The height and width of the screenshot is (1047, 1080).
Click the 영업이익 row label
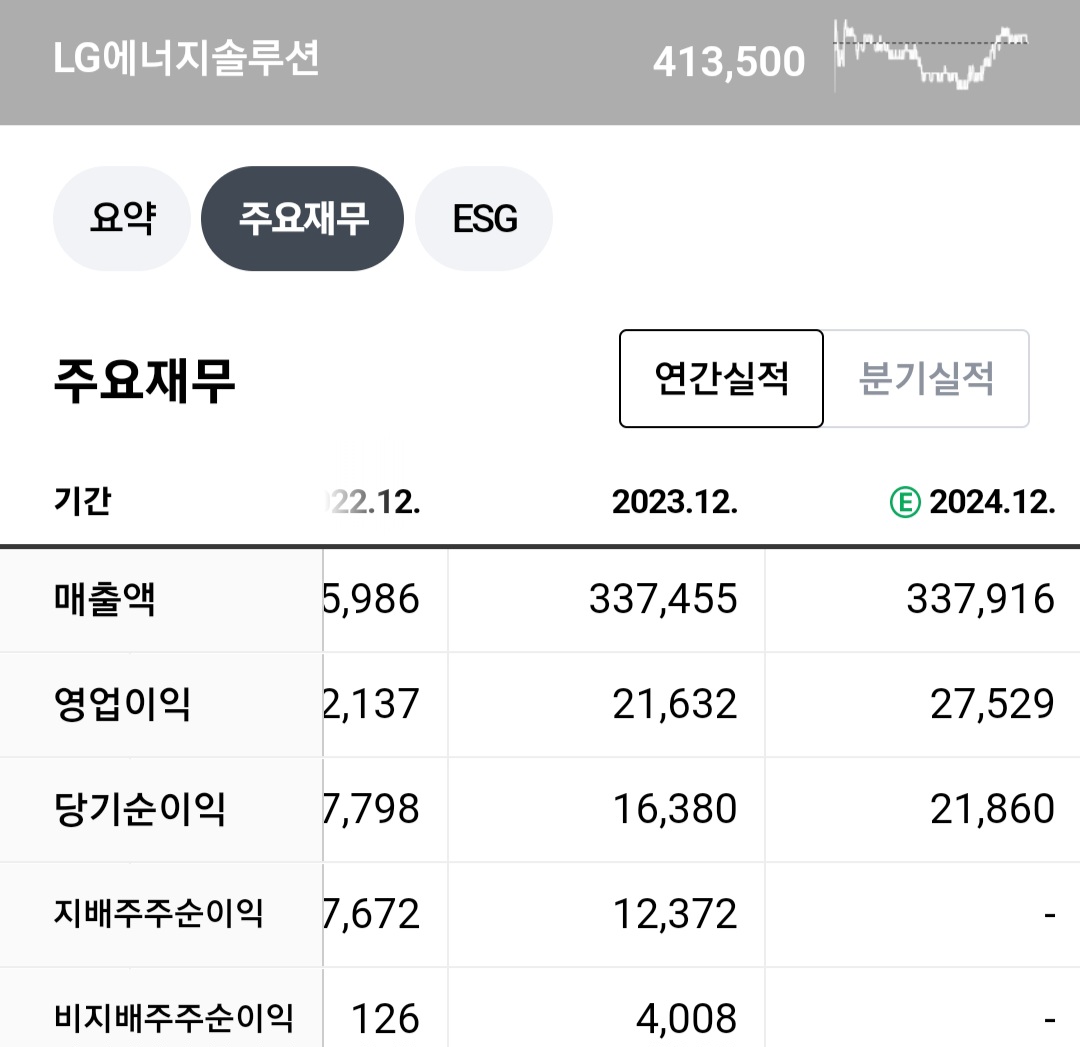(x=122, y=704)
